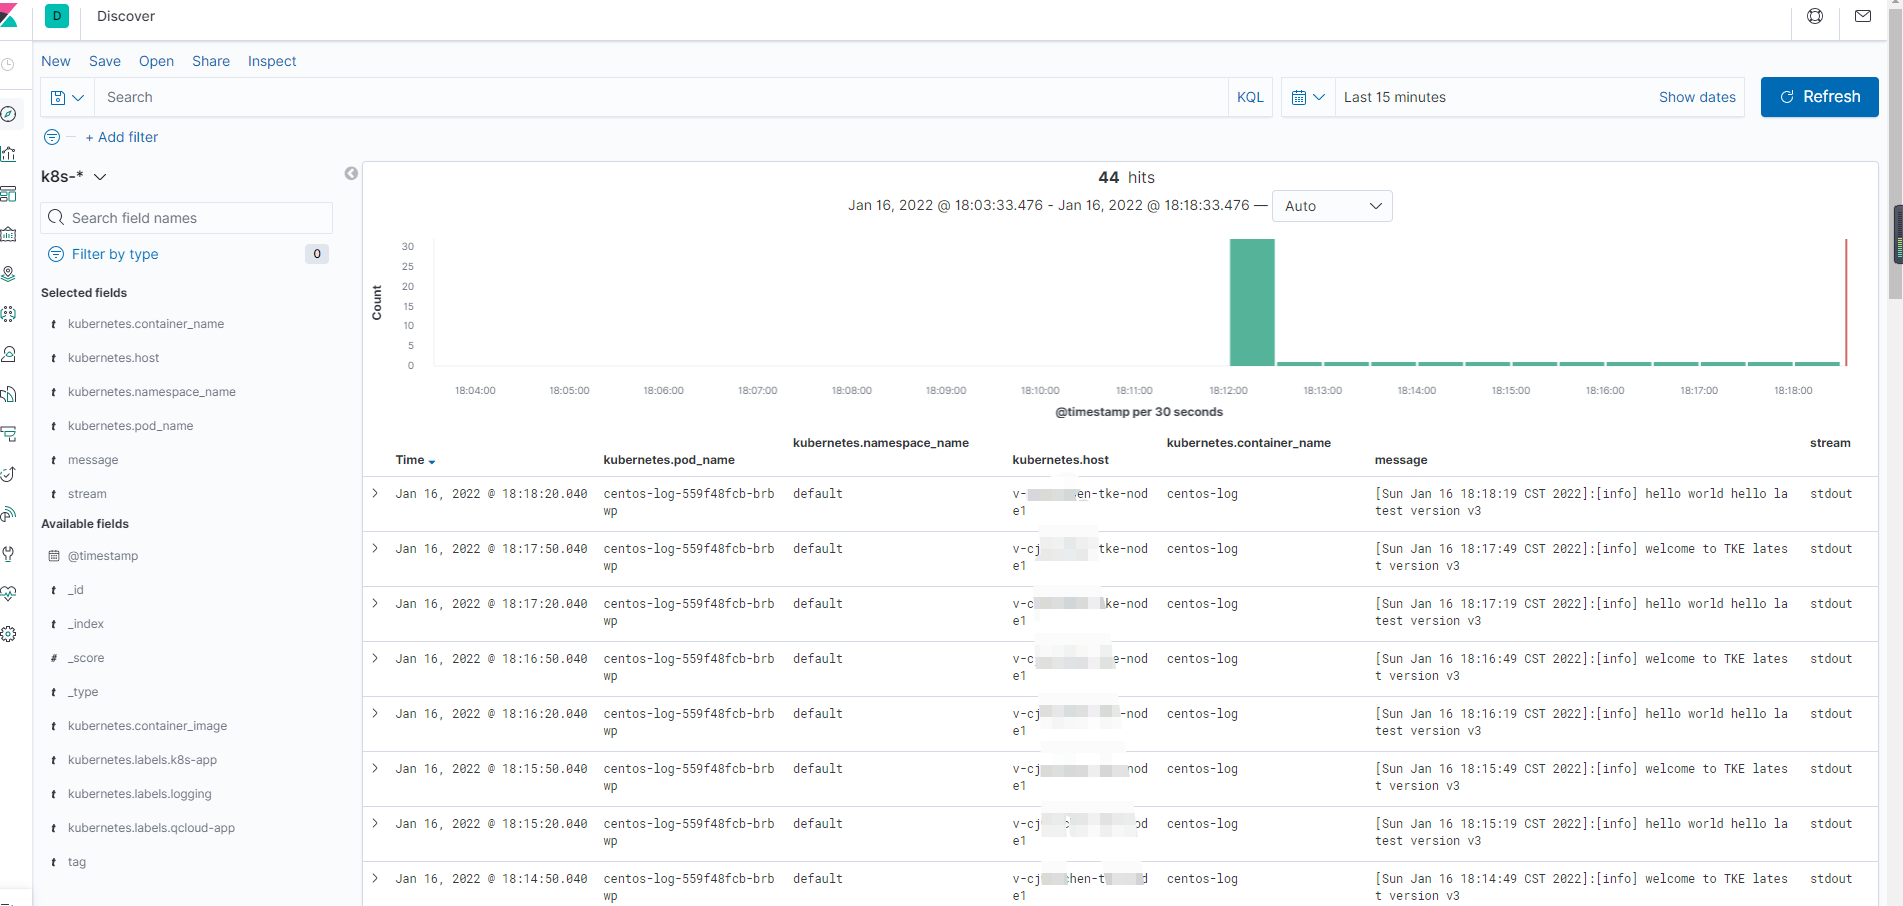Open the mail newsfeed icon

pos(1863,16)
